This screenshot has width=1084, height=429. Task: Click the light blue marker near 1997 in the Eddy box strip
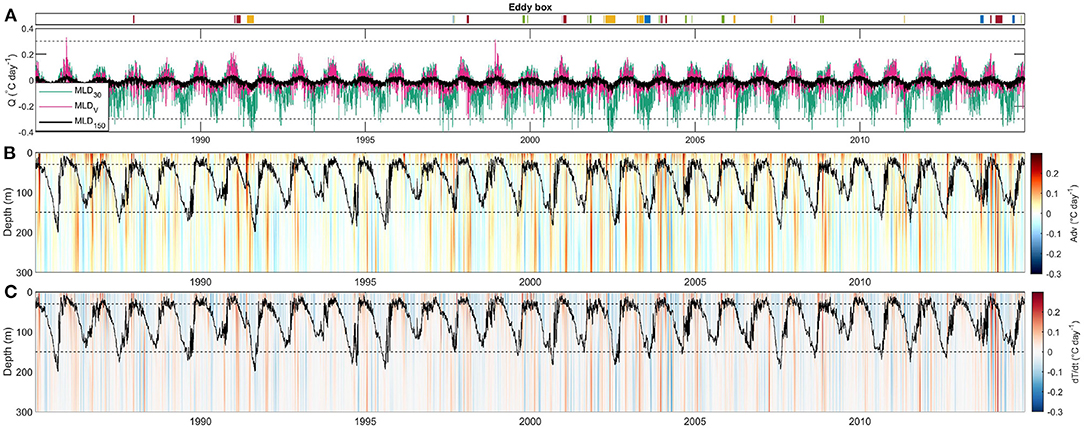(453, 19)
